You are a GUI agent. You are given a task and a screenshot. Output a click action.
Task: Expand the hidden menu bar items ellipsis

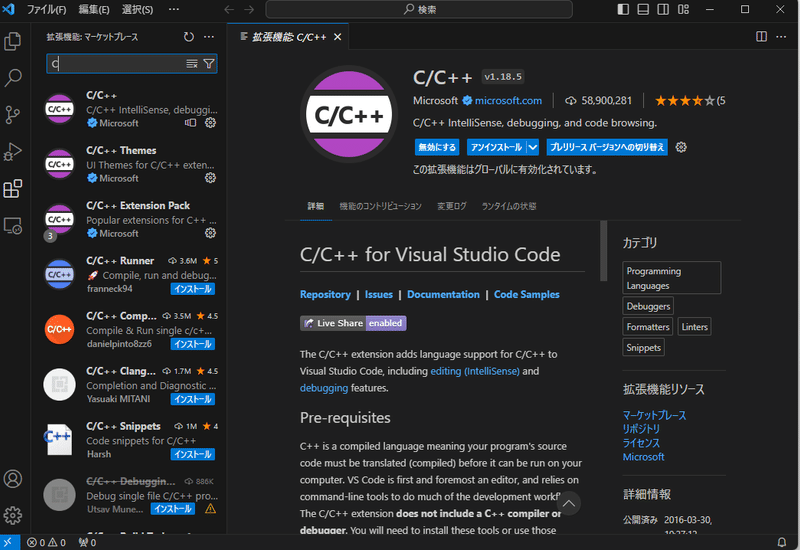click(x=173, y=9)
